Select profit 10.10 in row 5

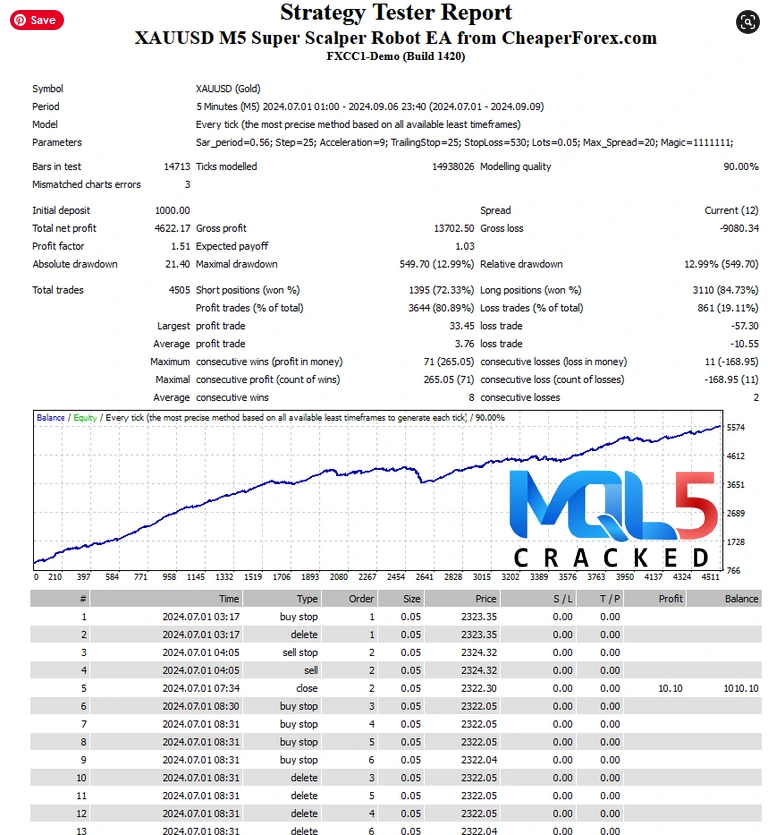(x=671, y=689)
